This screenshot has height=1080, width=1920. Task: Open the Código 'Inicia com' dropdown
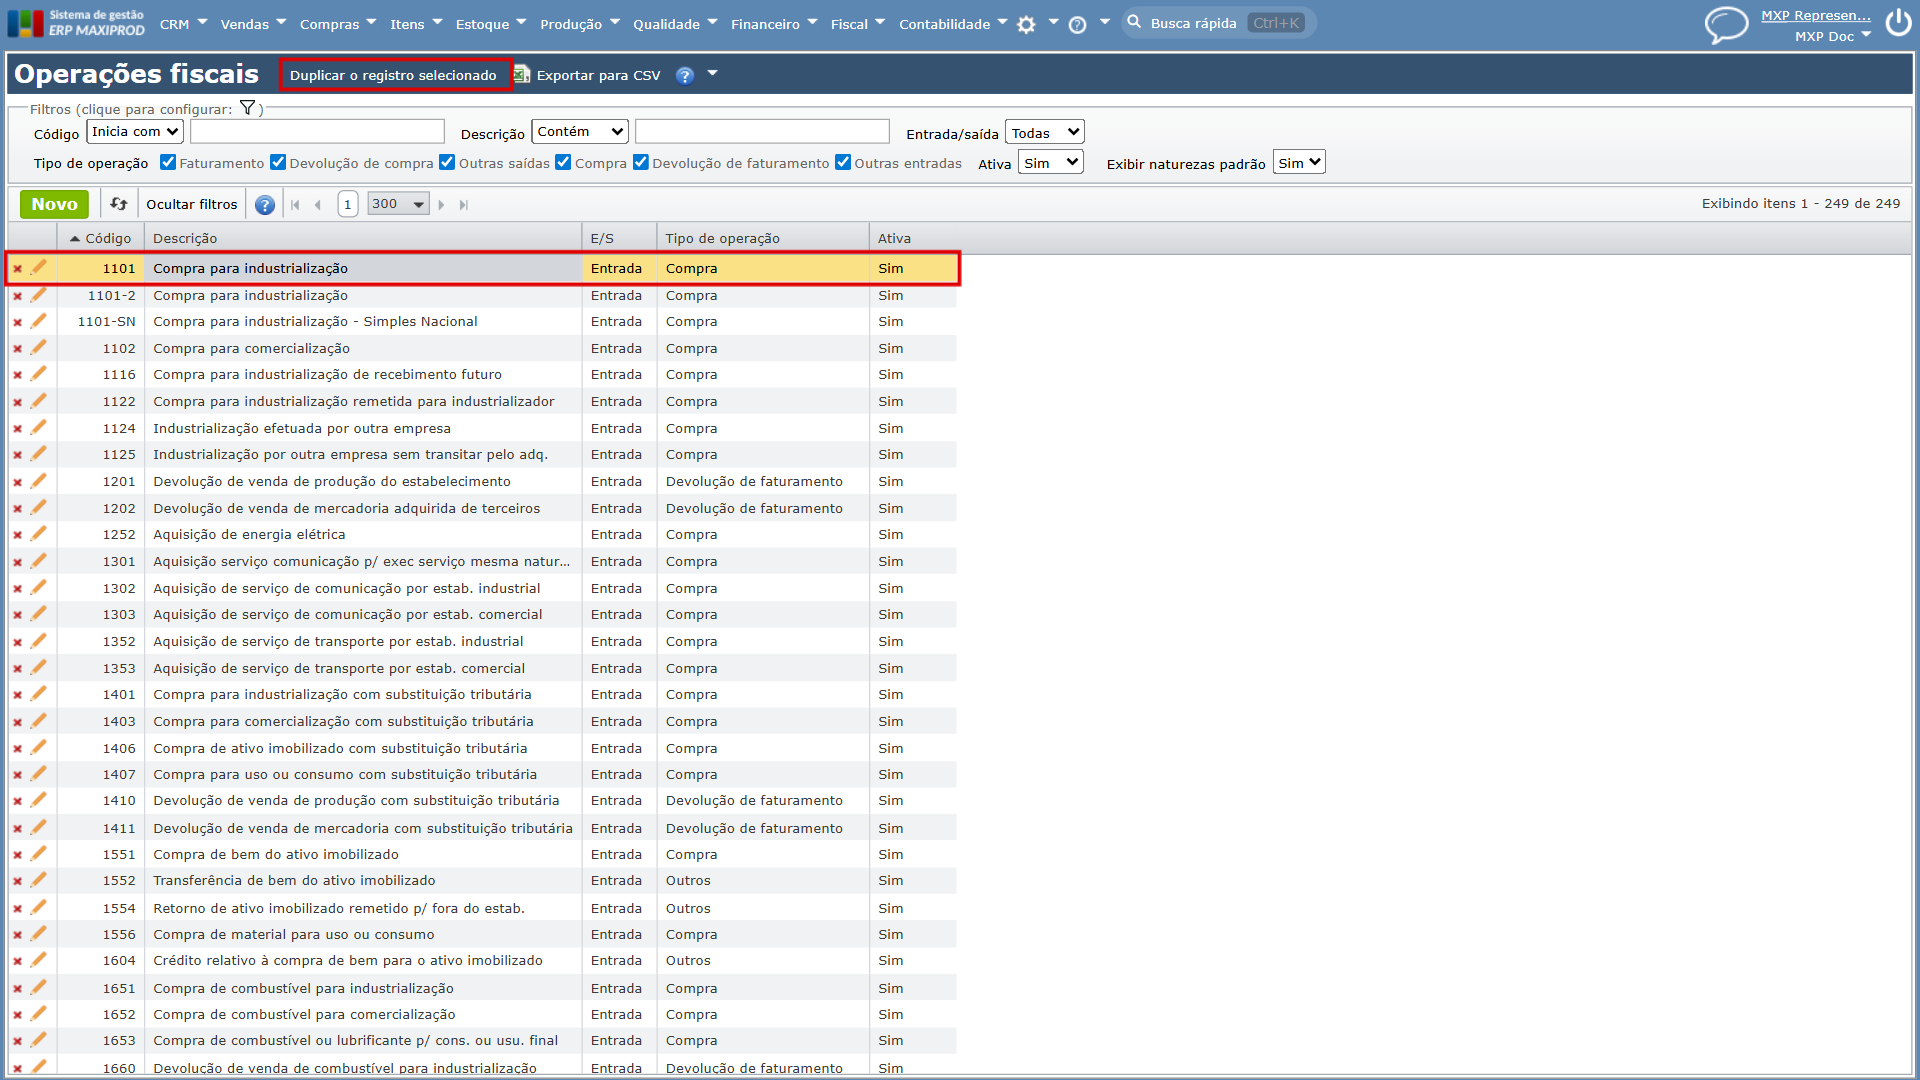pos(135,132)
